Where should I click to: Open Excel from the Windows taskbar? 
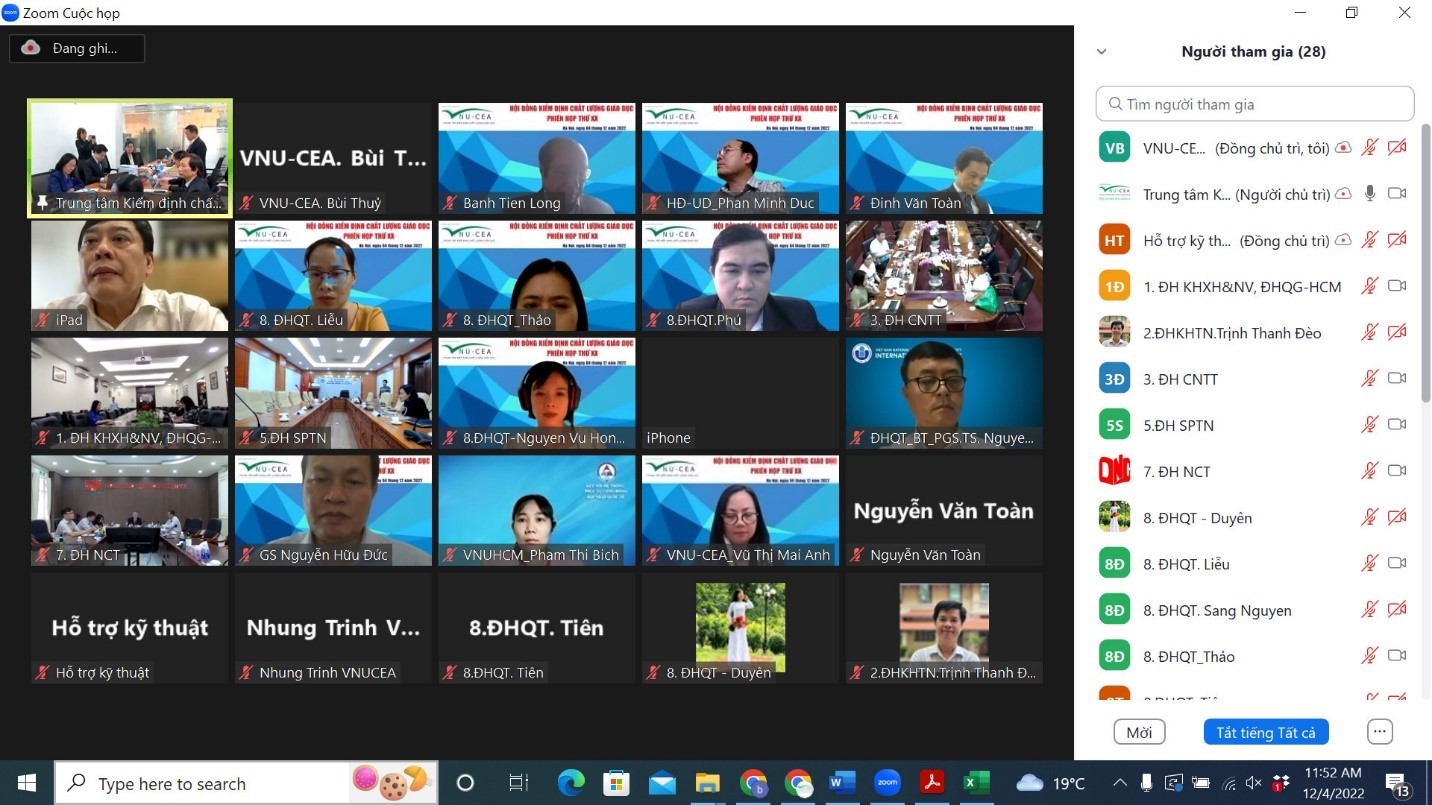click(x=976, y=783)
